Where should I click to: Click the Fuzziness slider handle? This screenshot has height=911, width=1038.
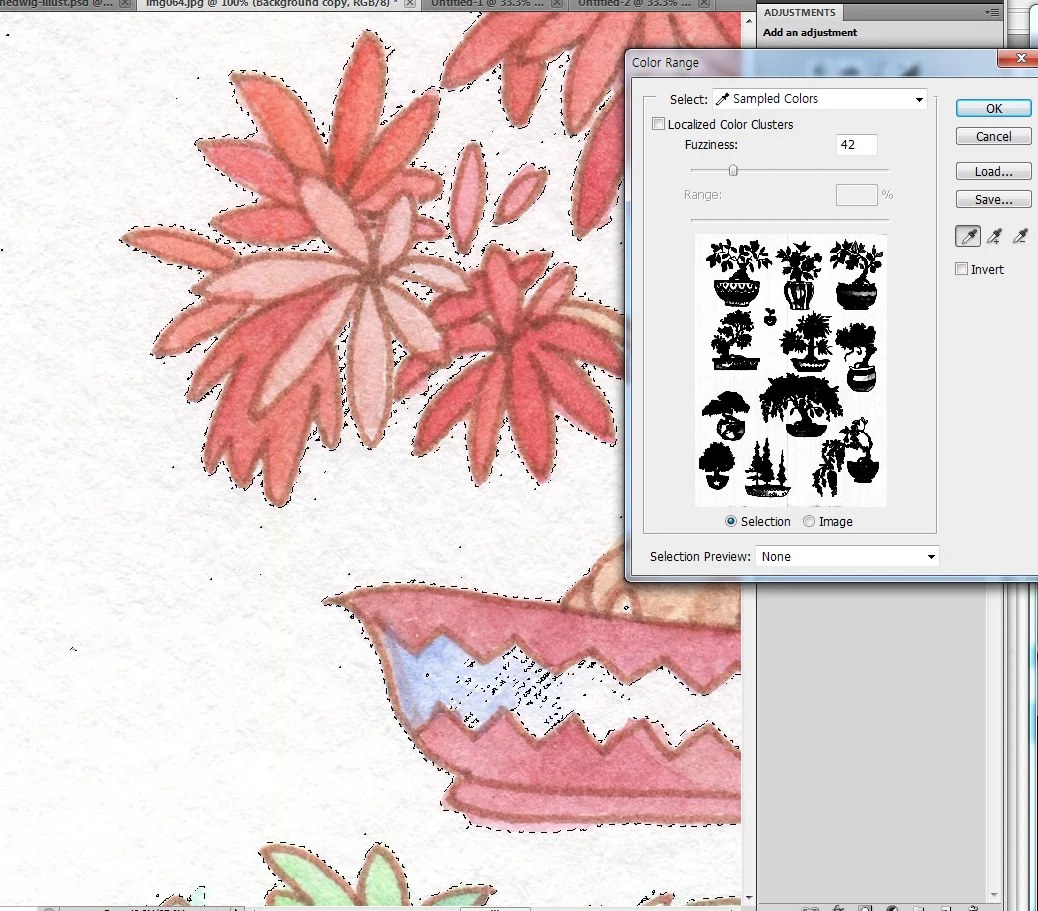pos(733,171)
